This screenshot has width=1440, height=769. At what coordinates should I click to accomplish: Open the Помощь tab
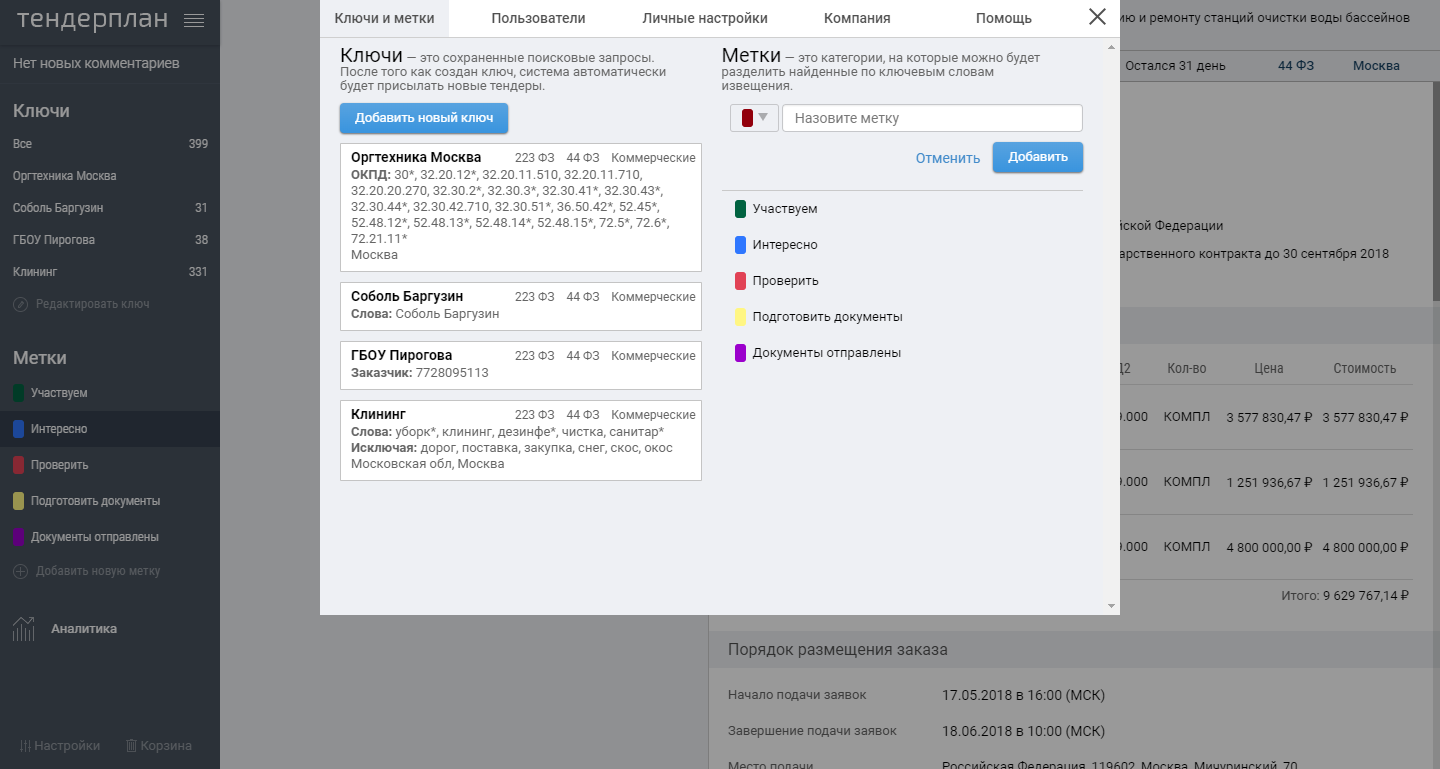[1004, 18]
